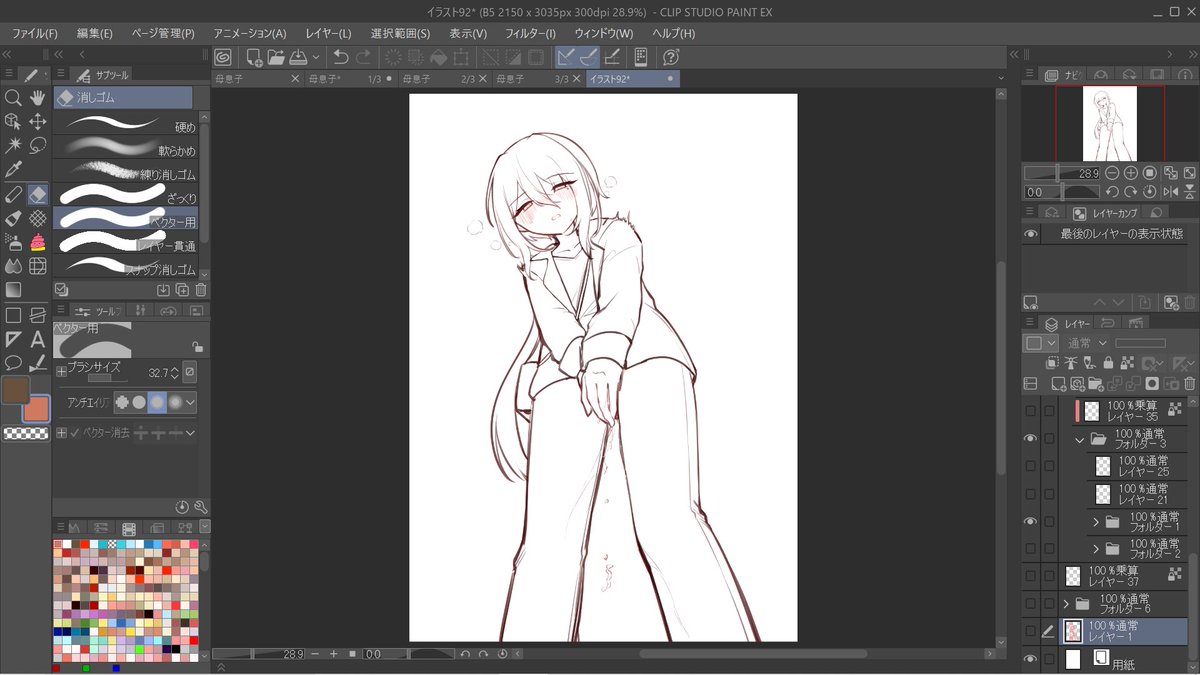Select the 練り消しゴム sub tool

click(x=127, y=169)
